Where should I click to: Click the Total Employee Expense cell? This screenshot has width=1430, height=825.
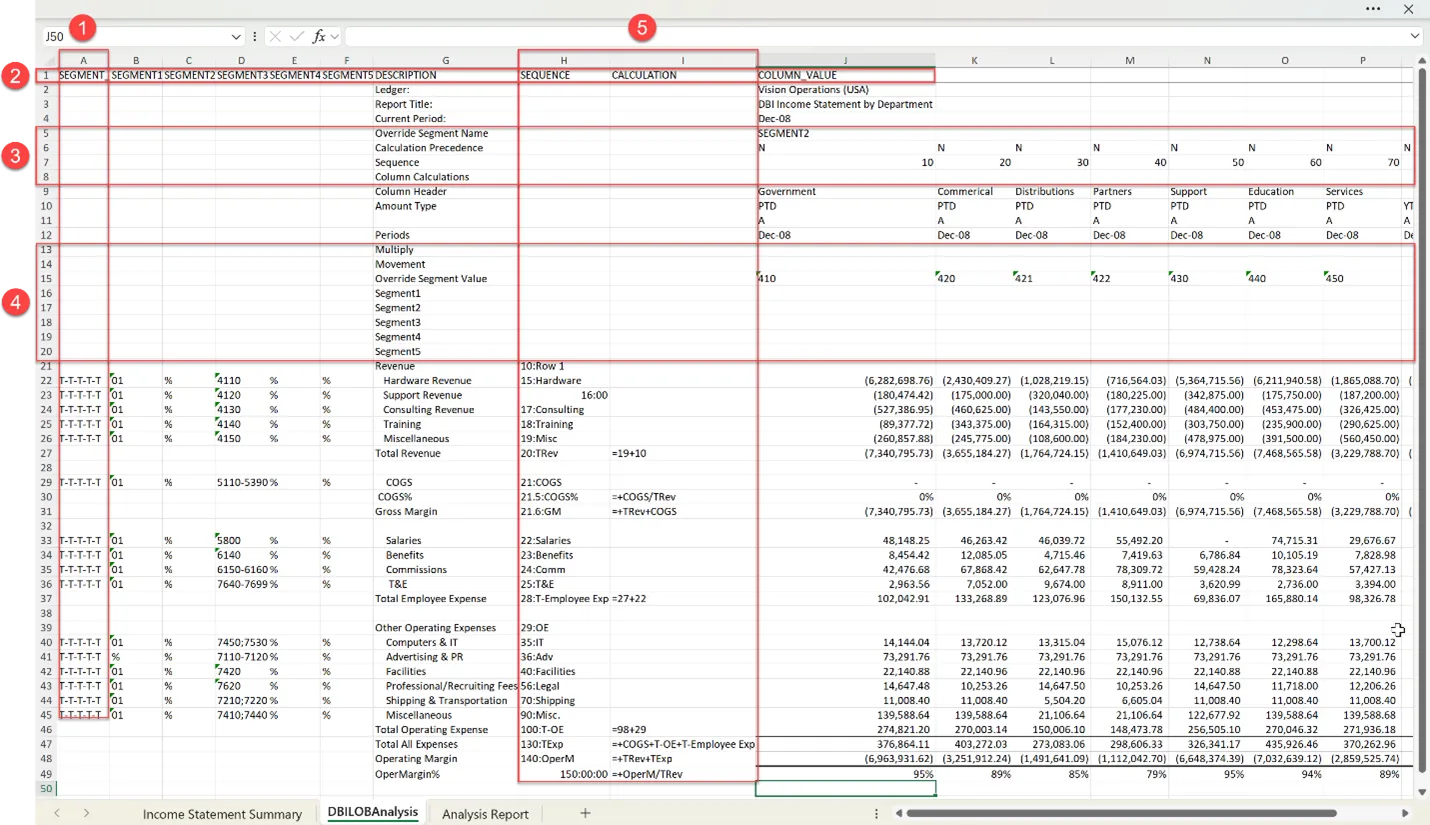(445, 598)
